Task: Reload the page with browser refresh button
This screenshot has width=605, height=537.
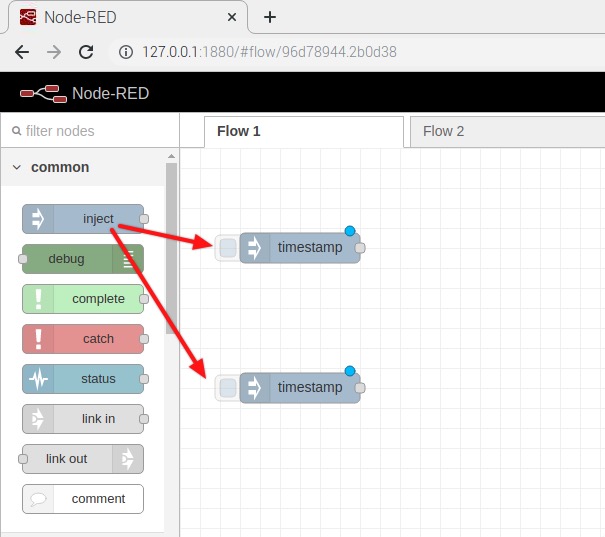Action: [86, 52]
